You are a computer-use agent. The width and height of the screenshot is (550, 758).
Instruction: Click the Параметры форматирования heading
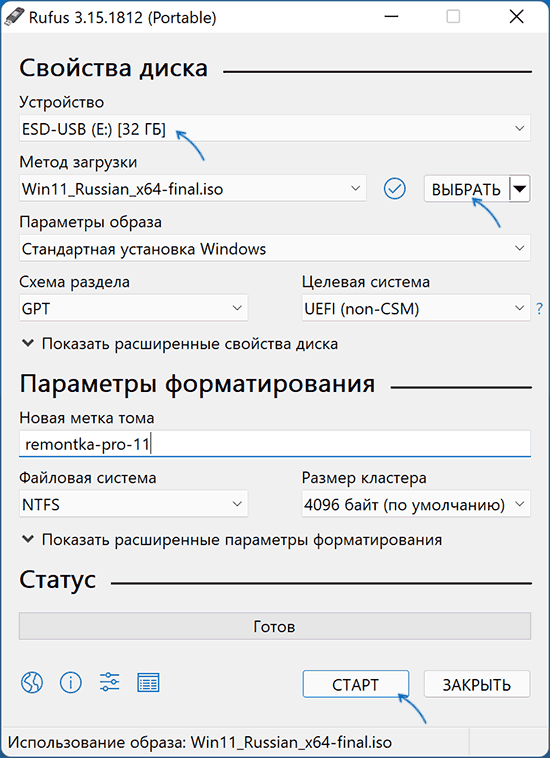(x=197, y=384)
